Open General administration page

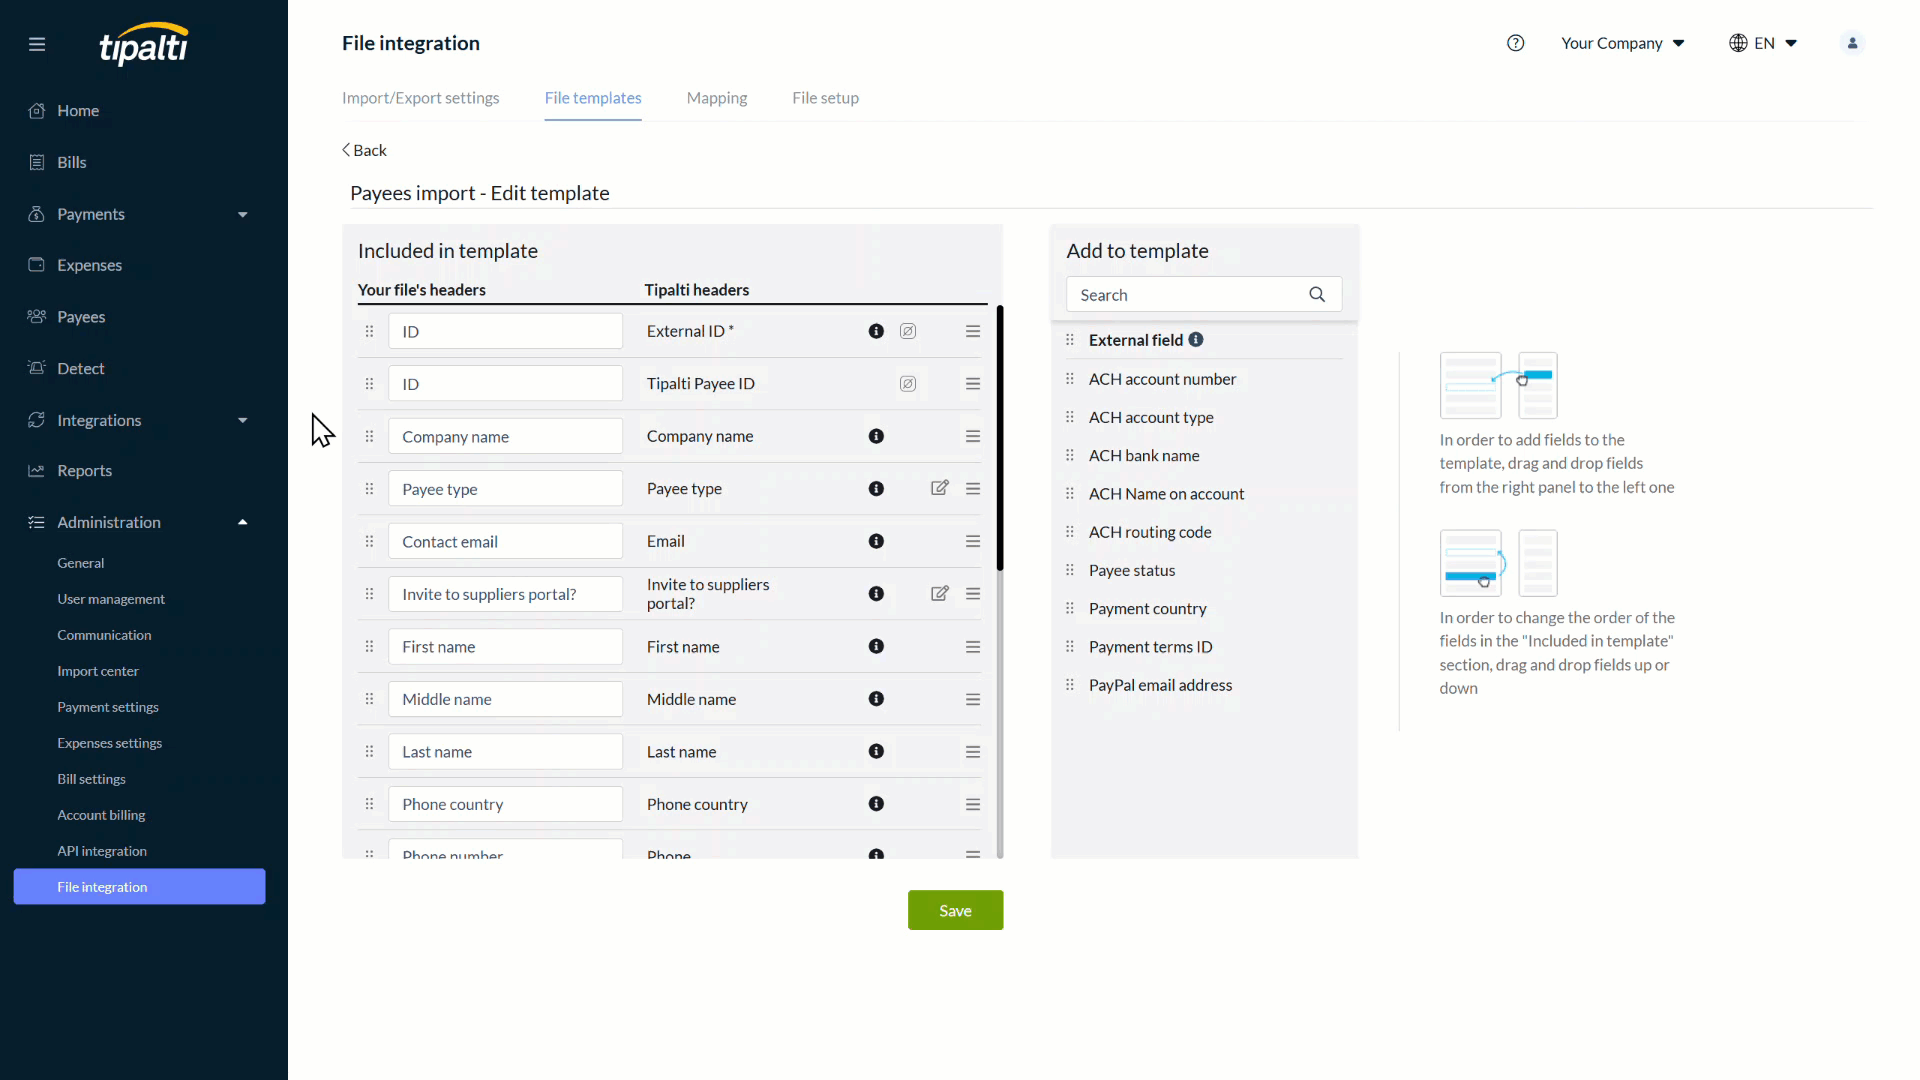click(x=81, y=563)
